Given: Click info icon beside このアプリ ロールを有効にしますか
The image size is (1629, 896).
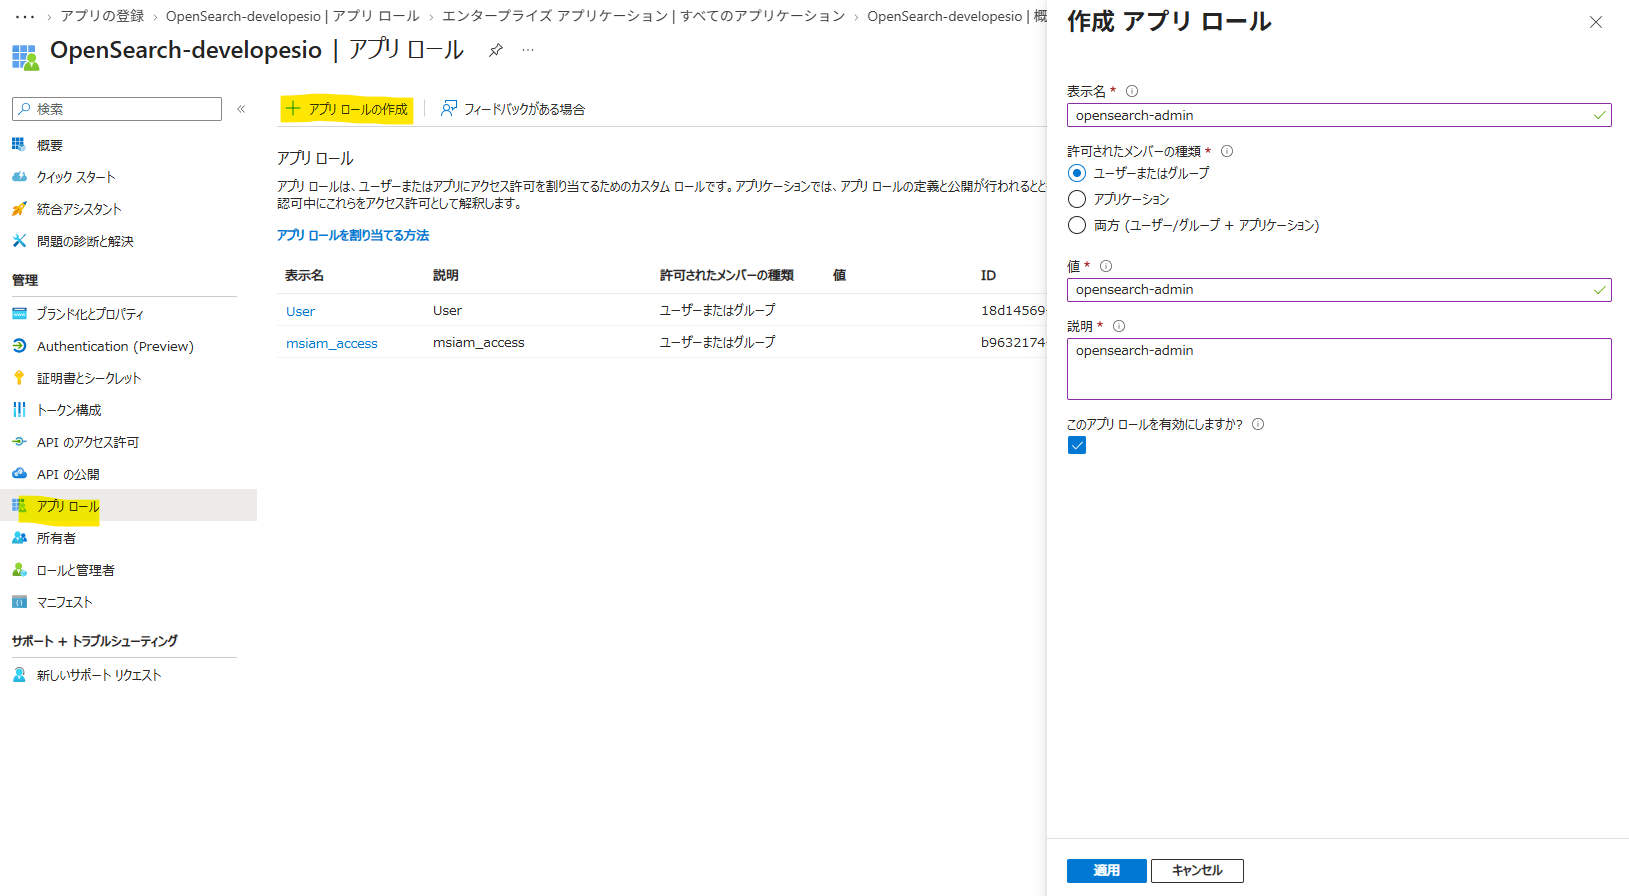Looking at the screenshot, I should (x=1258, y=424).
